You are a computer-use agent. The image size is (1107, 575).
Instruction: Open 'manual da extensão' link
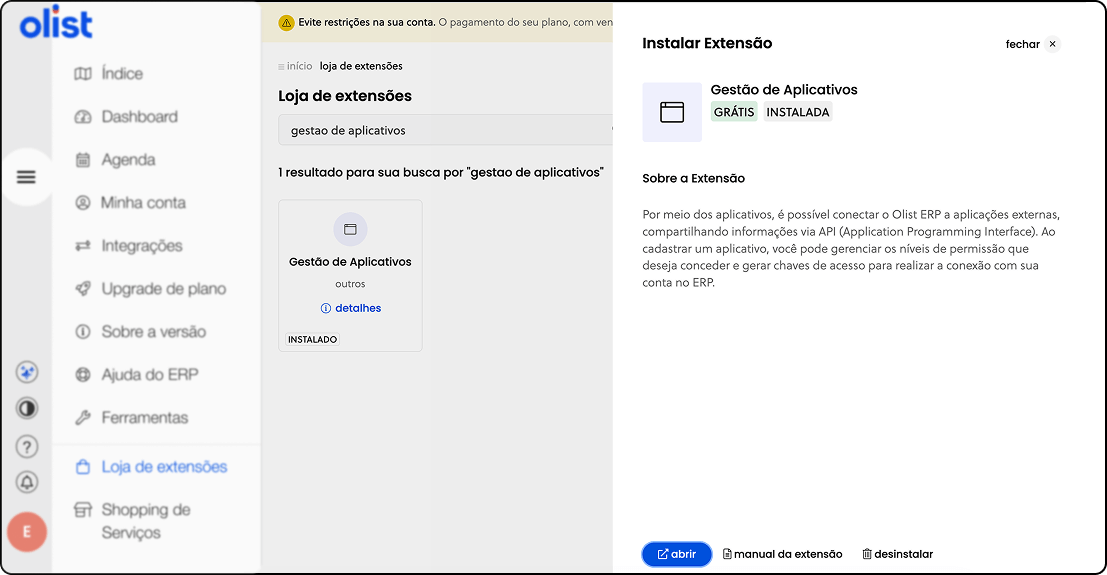click(783, 554)
